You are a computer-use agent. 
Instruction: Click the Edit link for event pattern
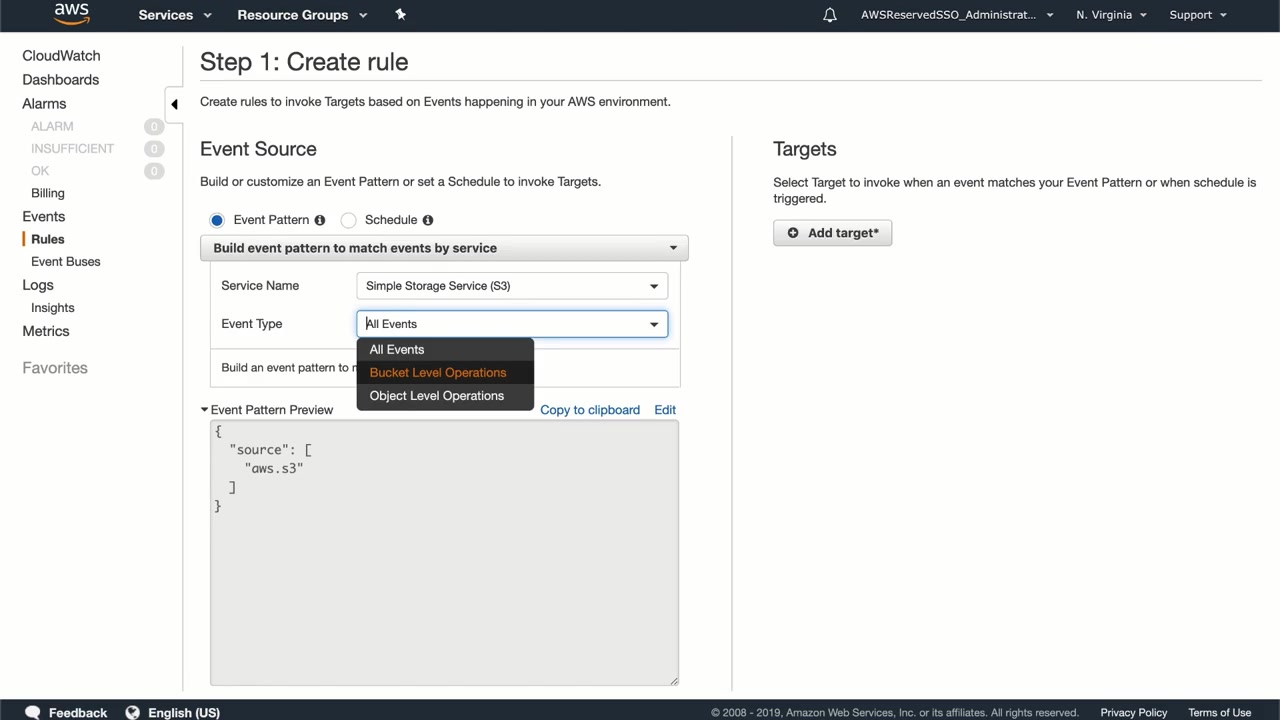tap(665, 410)
